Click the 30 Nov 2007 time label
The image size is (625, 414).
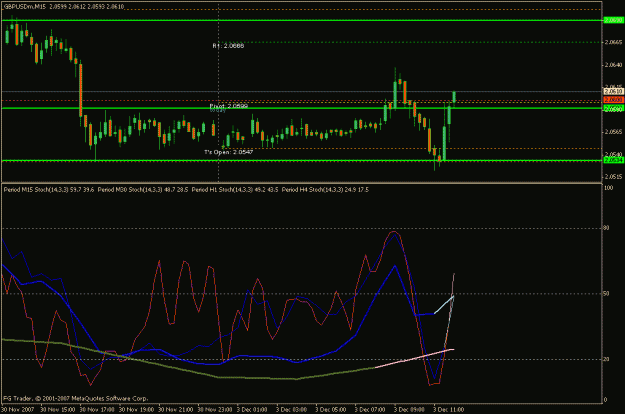pos(18,409)
